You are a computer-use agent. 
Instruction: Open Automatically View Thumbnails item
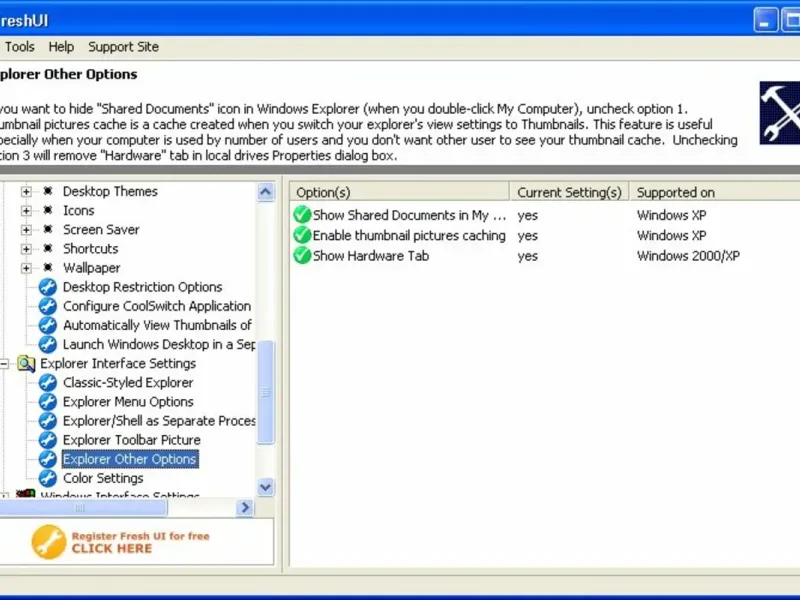point(157,325)
